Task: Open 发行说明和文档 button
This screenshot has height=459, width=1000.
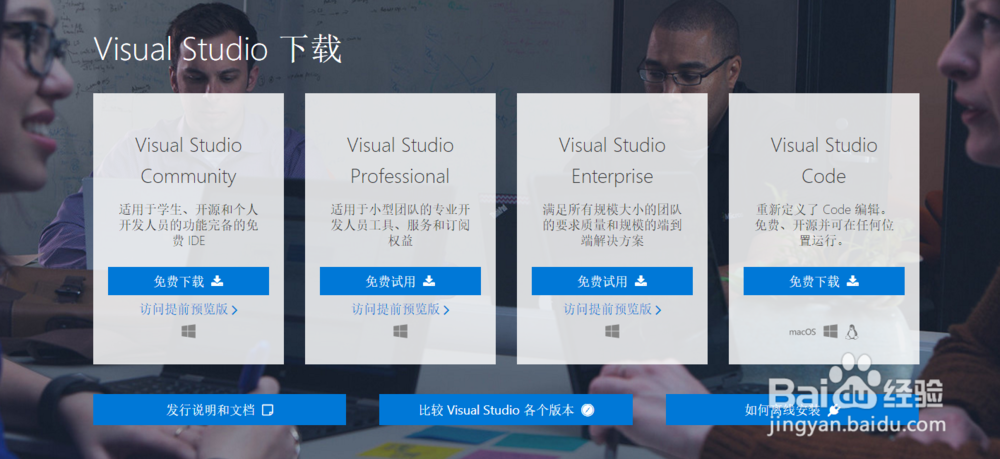Action: tap(219, 409)
